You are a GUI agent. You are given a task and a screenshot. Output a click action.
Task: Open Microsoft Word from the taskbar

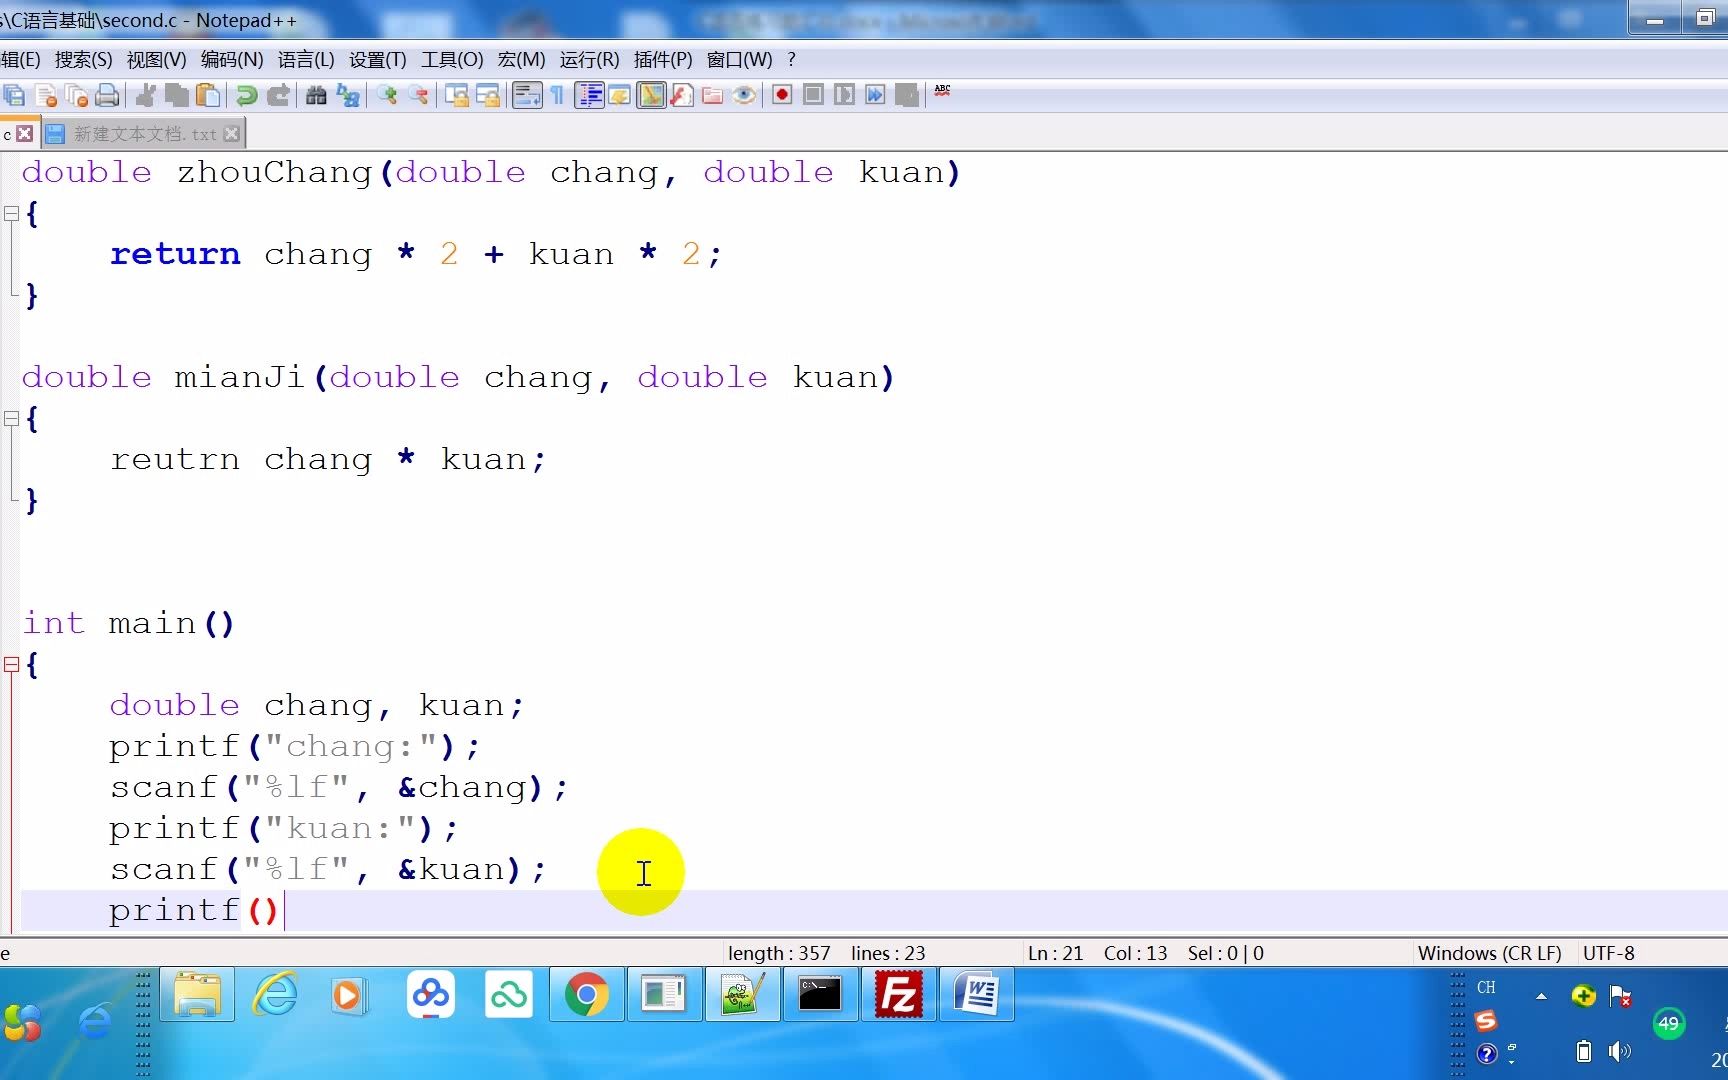976,995
